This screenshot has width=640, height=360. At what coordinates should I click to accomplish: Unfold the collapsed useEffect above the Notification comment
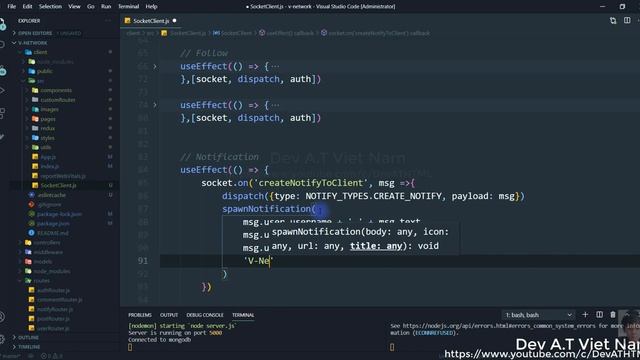pyautogui.click(x=155, y=105)
